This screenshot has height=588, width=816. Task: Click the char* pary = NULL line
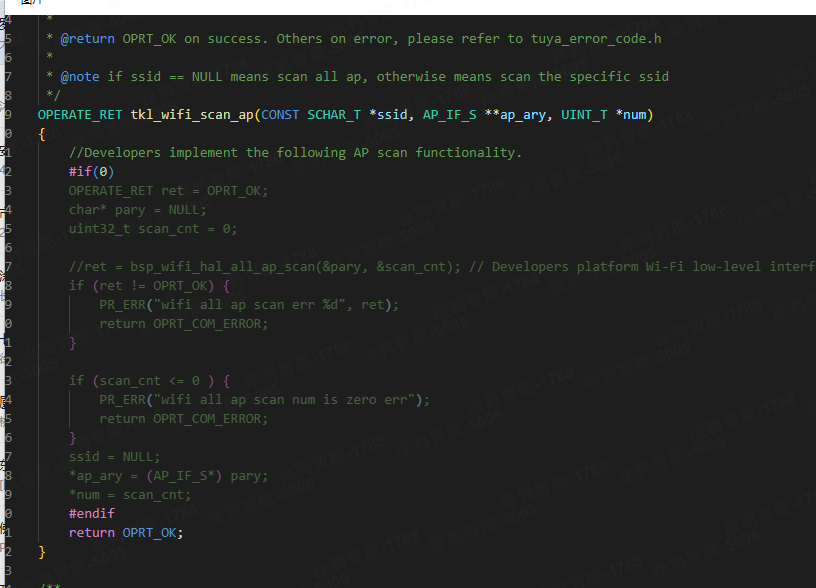click(137, 210)
